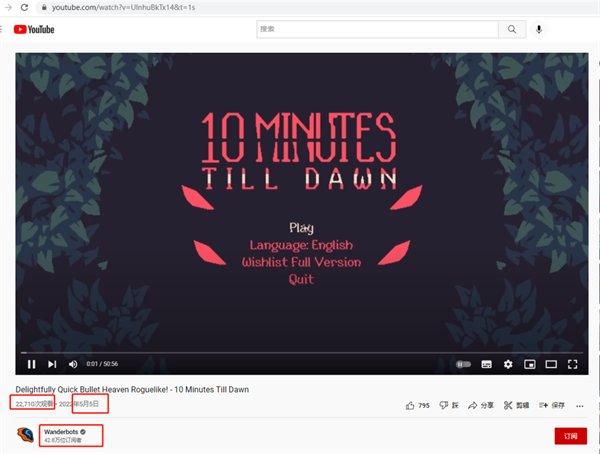Enable theater mode view
The height and width of the screenshot is (454, 600).
pyautogui.click(x=551, y=364)
